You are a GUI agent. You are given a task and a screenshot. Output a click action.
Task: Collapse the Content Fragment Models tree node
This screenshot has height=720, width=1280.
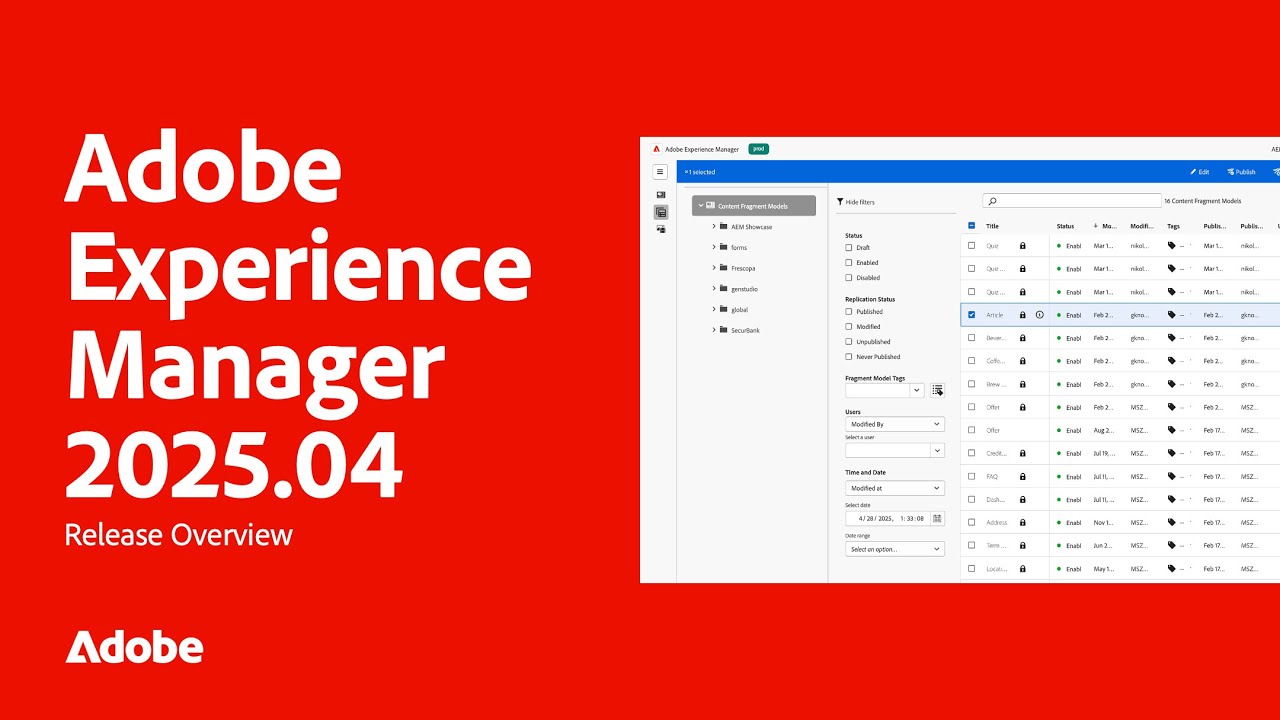pyautogui.click(x=700, y=206)
